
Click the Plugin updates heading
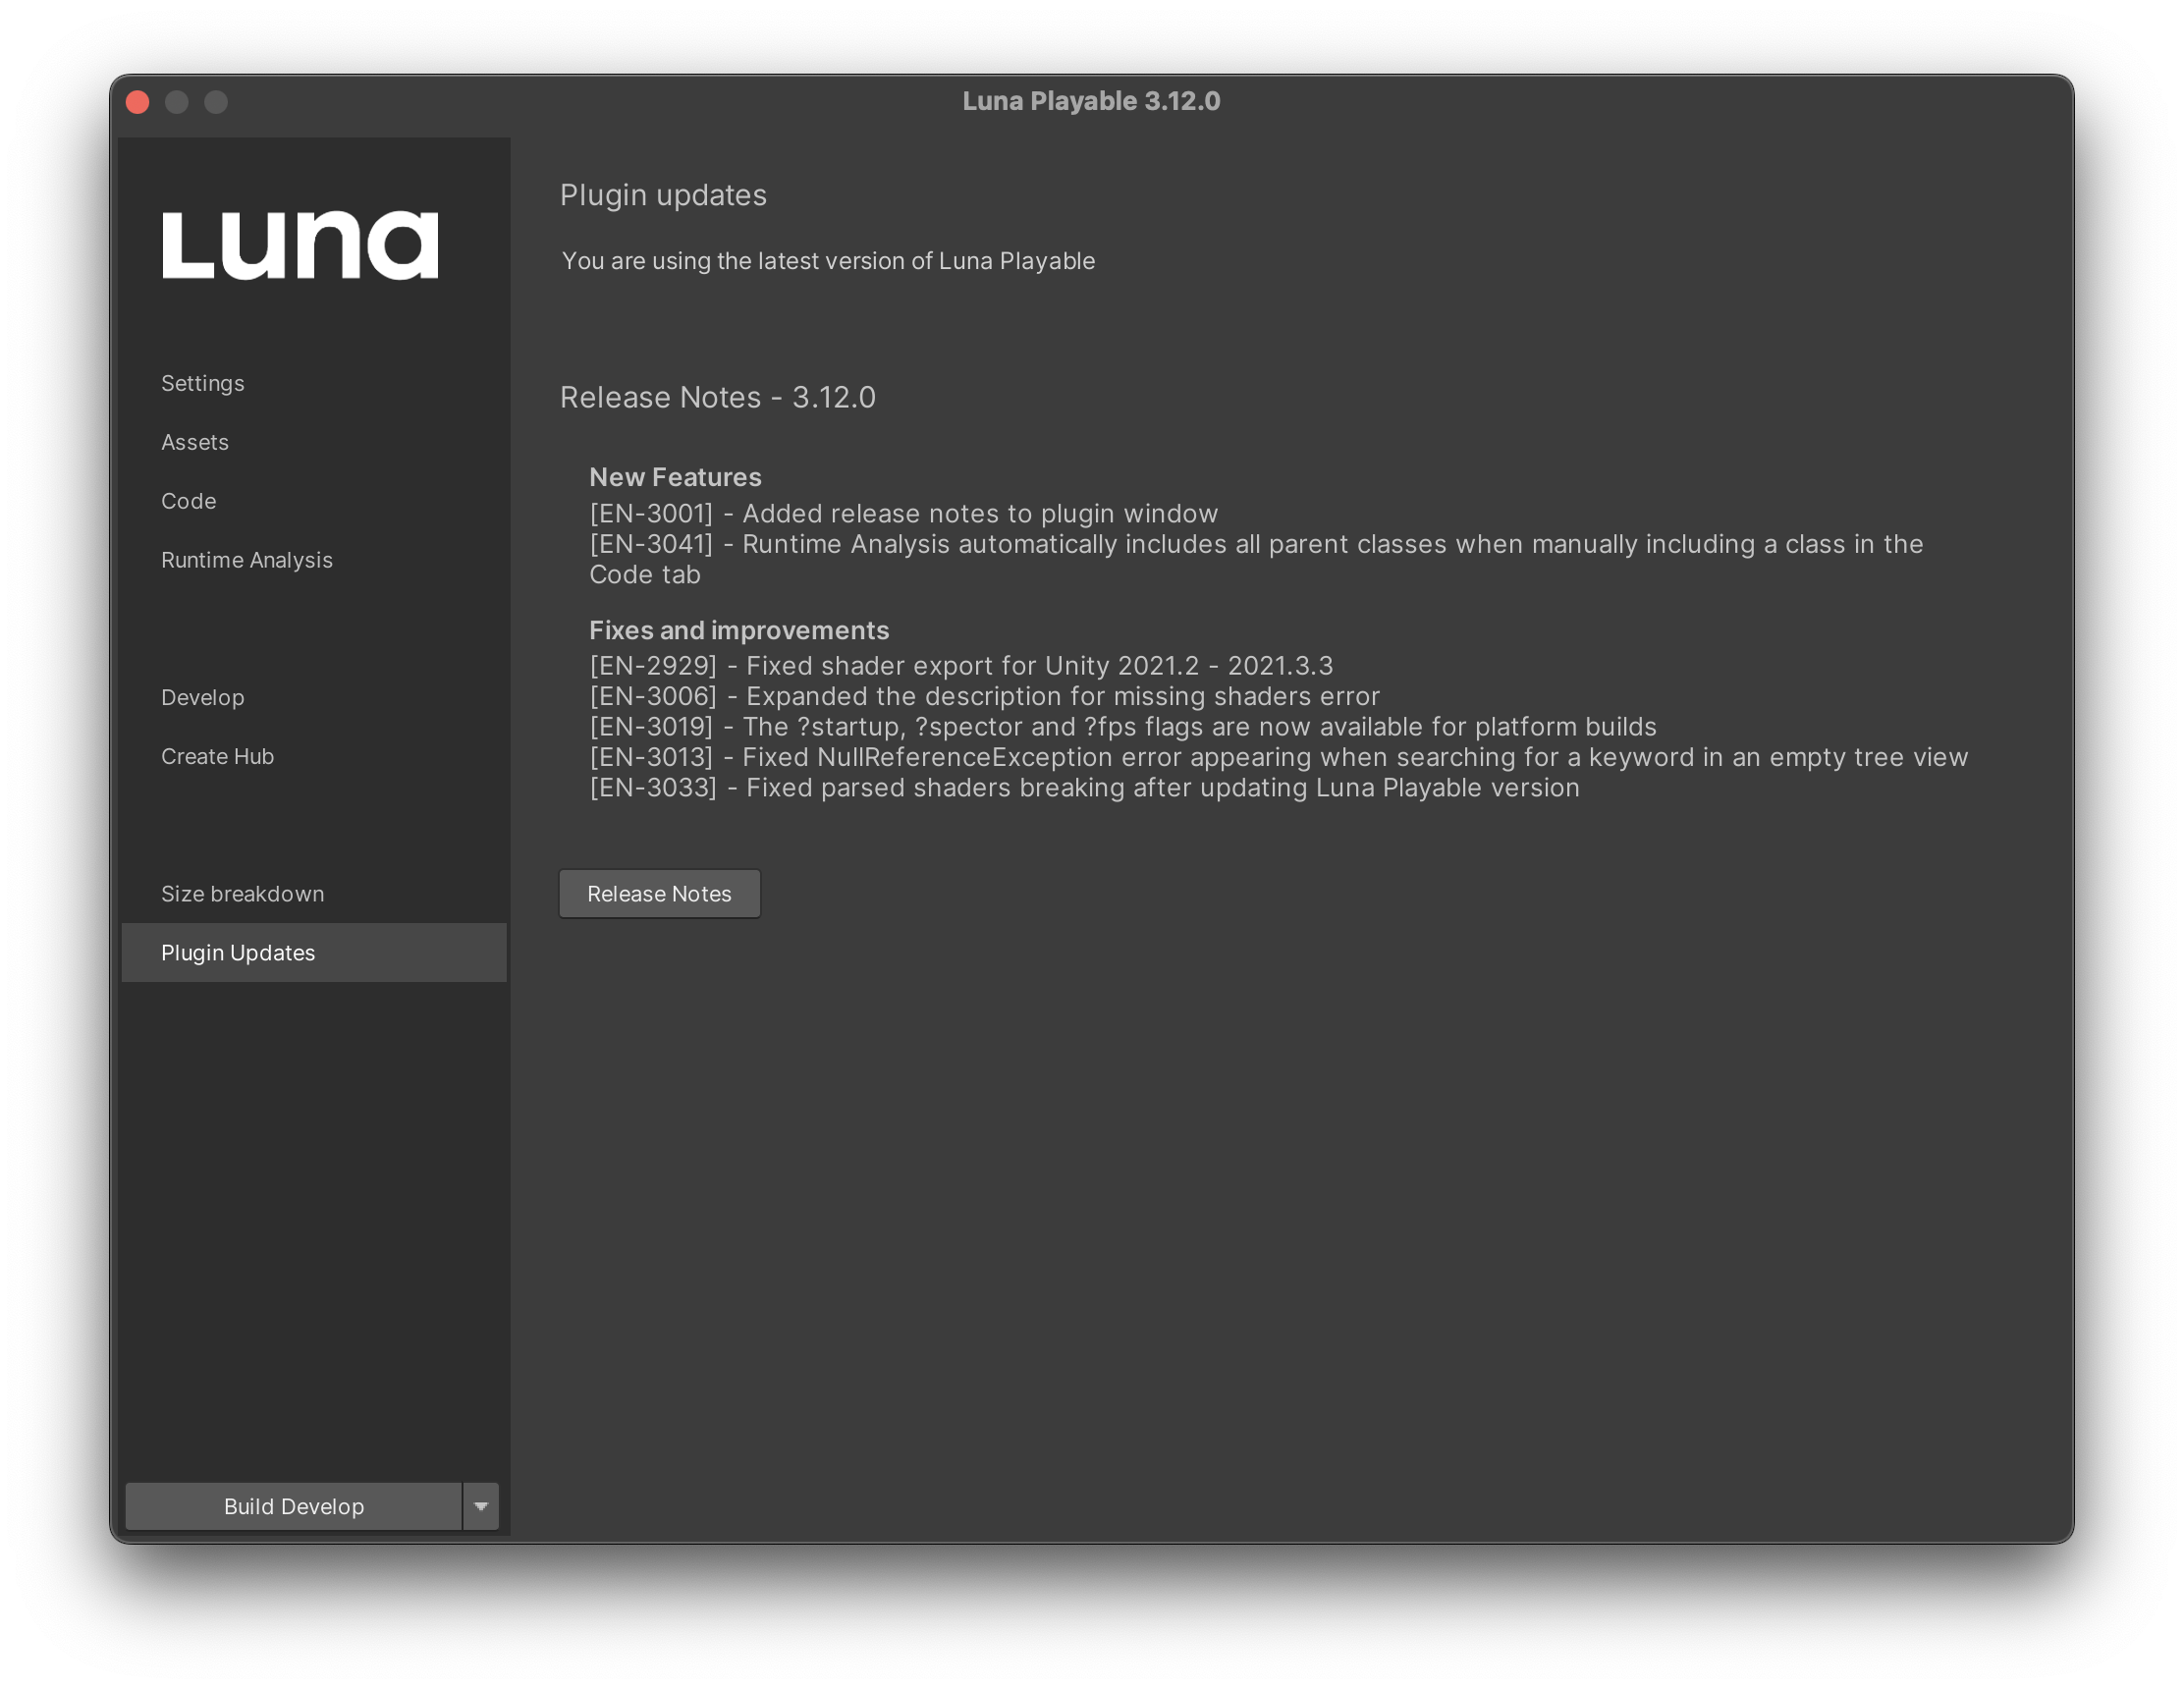tap(663, 195)
